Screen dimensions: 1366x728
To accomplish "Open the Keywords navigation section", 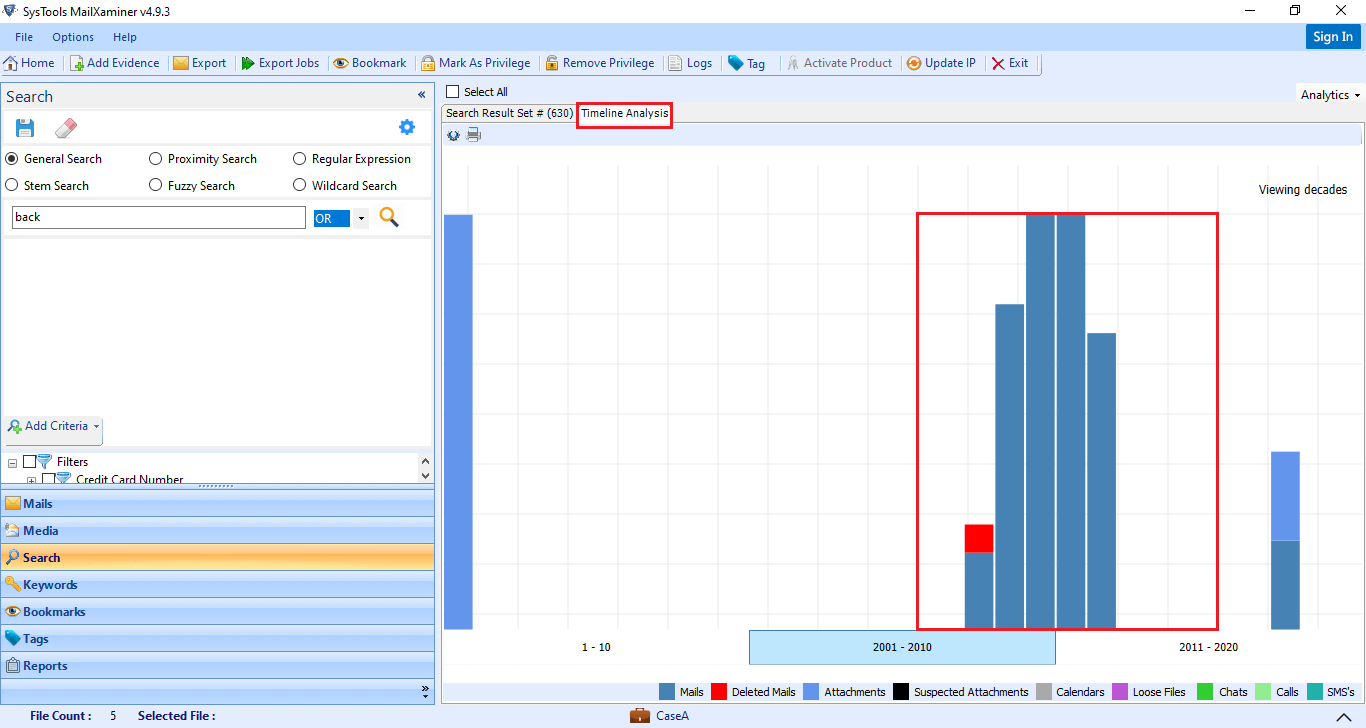I will [x=217, y=585].
